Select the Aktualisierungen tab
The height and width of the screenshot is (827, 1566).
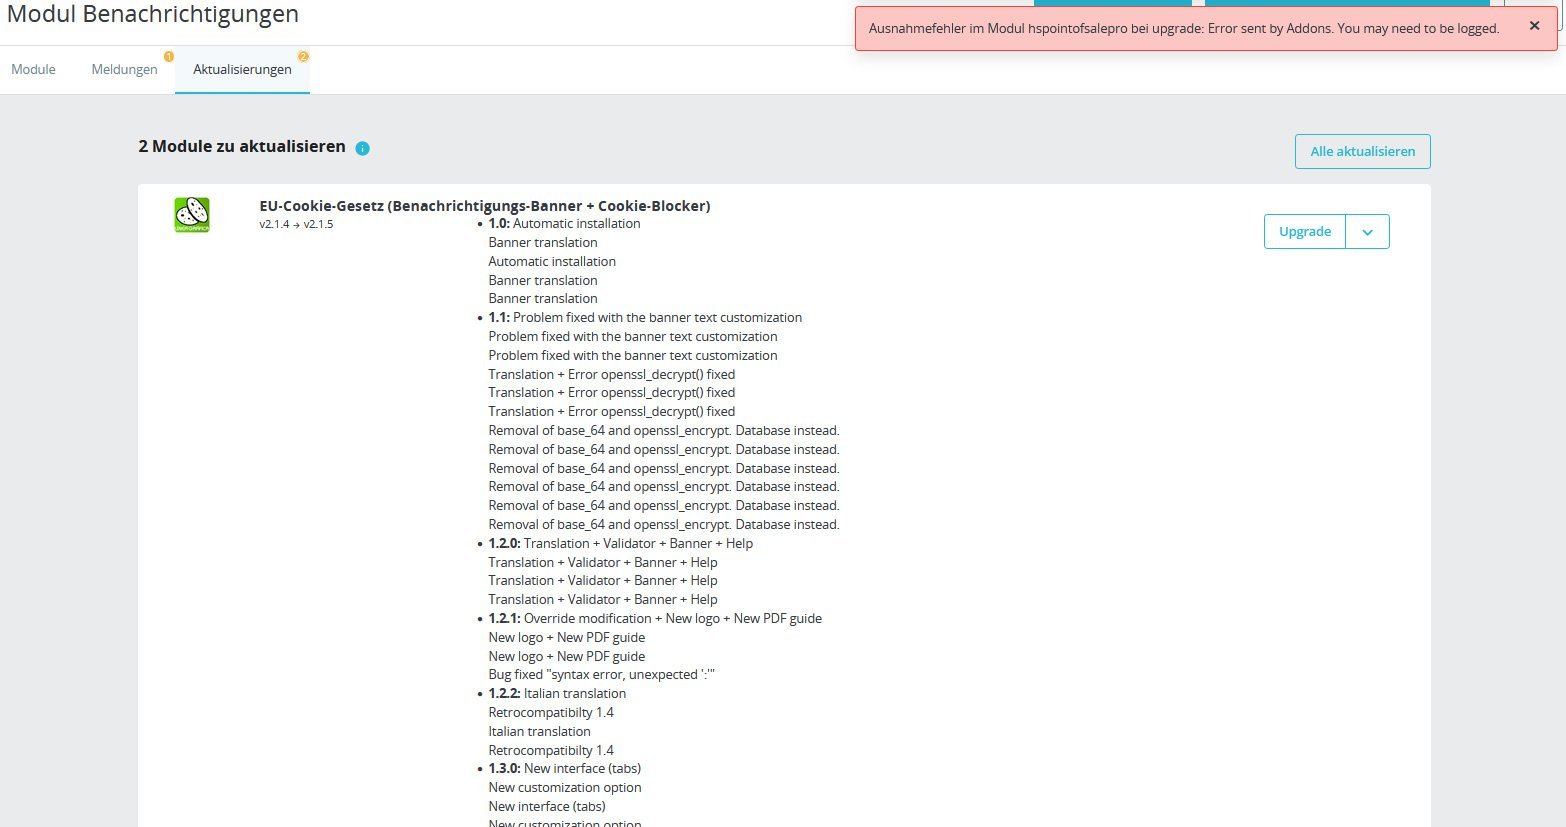coord(242,69)
